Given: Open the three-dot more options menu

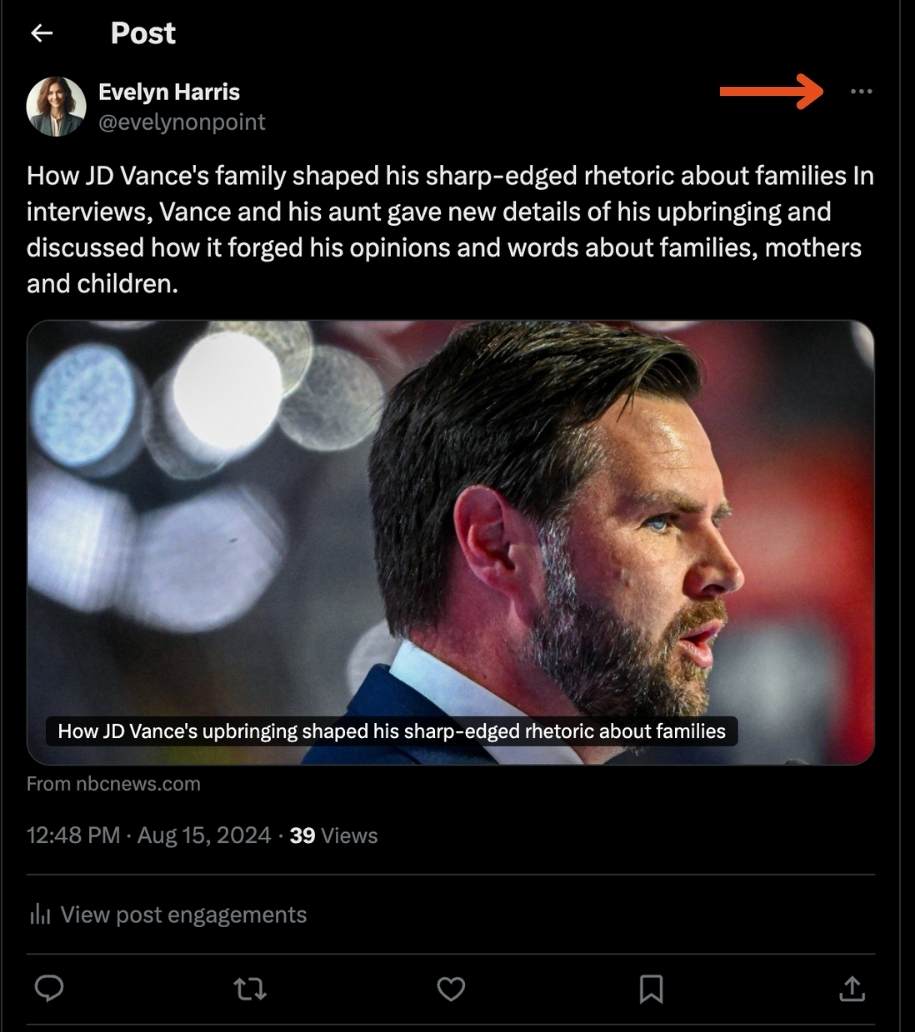Looking at the screenshot, I should pos(861,91).
